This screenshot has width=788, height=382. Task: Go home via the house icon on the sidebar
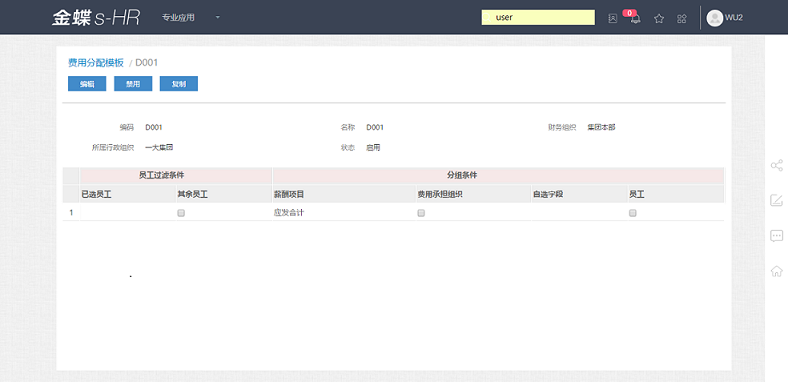(776, 271)
